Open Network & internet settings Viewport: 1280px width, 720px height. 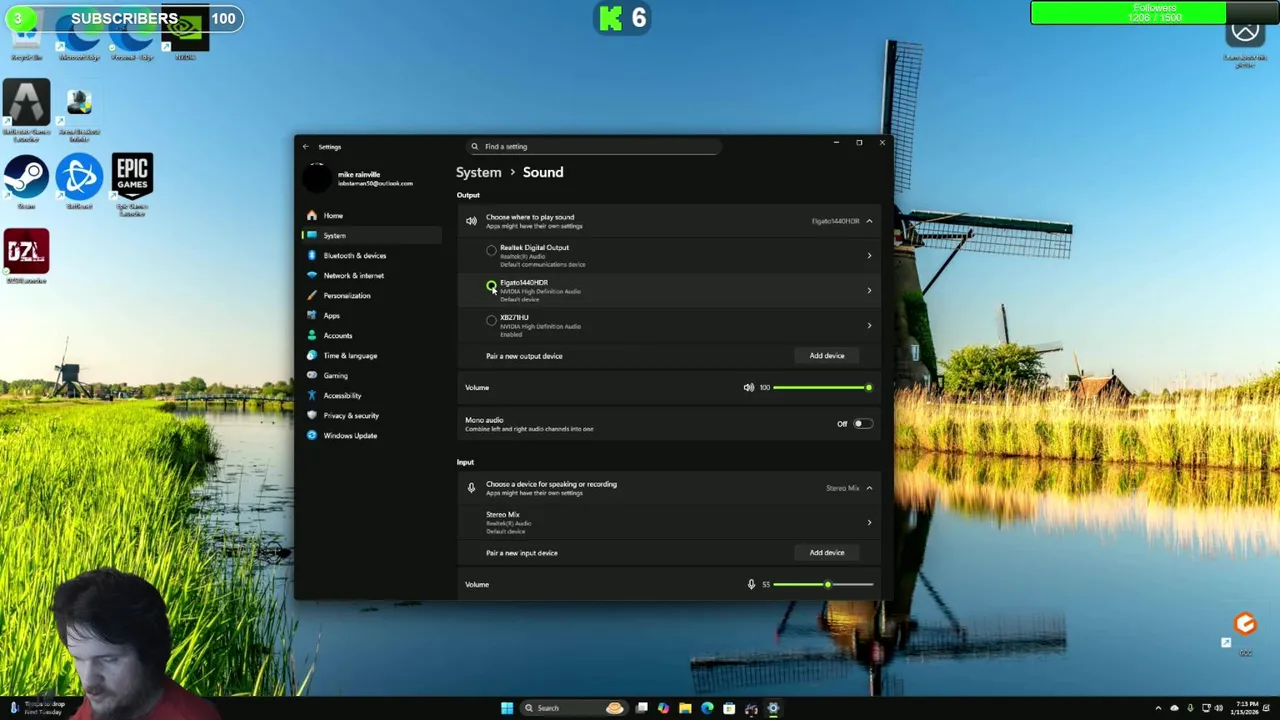click(370, 276)
